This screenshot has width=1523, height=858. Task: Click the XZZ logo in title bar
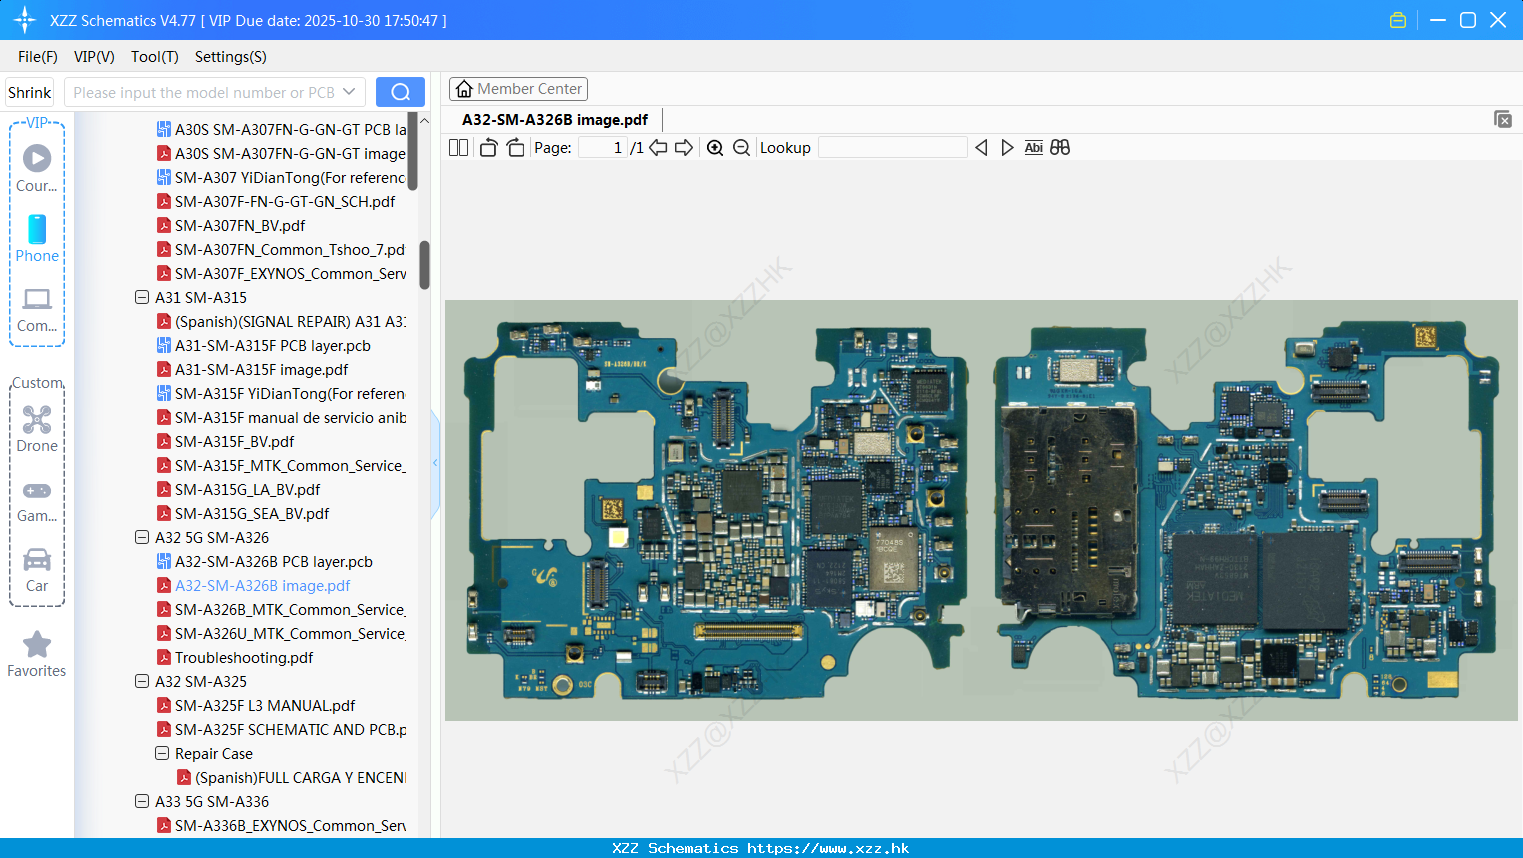(25, 20)
